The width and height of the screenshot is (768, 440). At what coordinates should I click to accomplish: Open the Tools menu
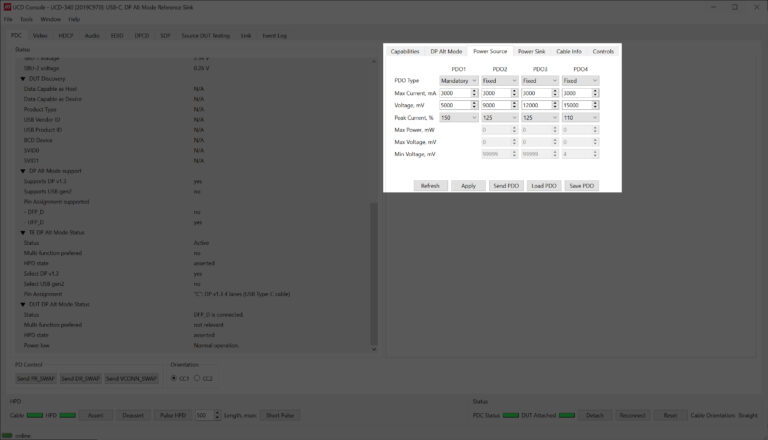(26, 19)
